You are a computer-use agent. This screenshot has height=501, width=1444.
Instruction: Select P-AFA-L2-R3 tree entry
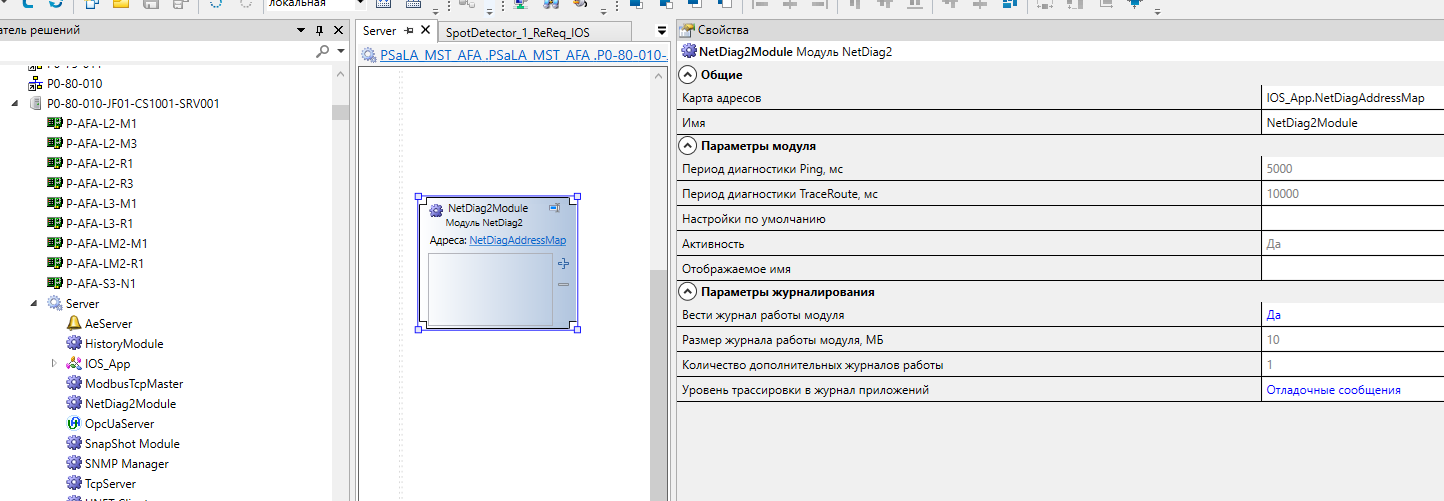pos(90,183)
